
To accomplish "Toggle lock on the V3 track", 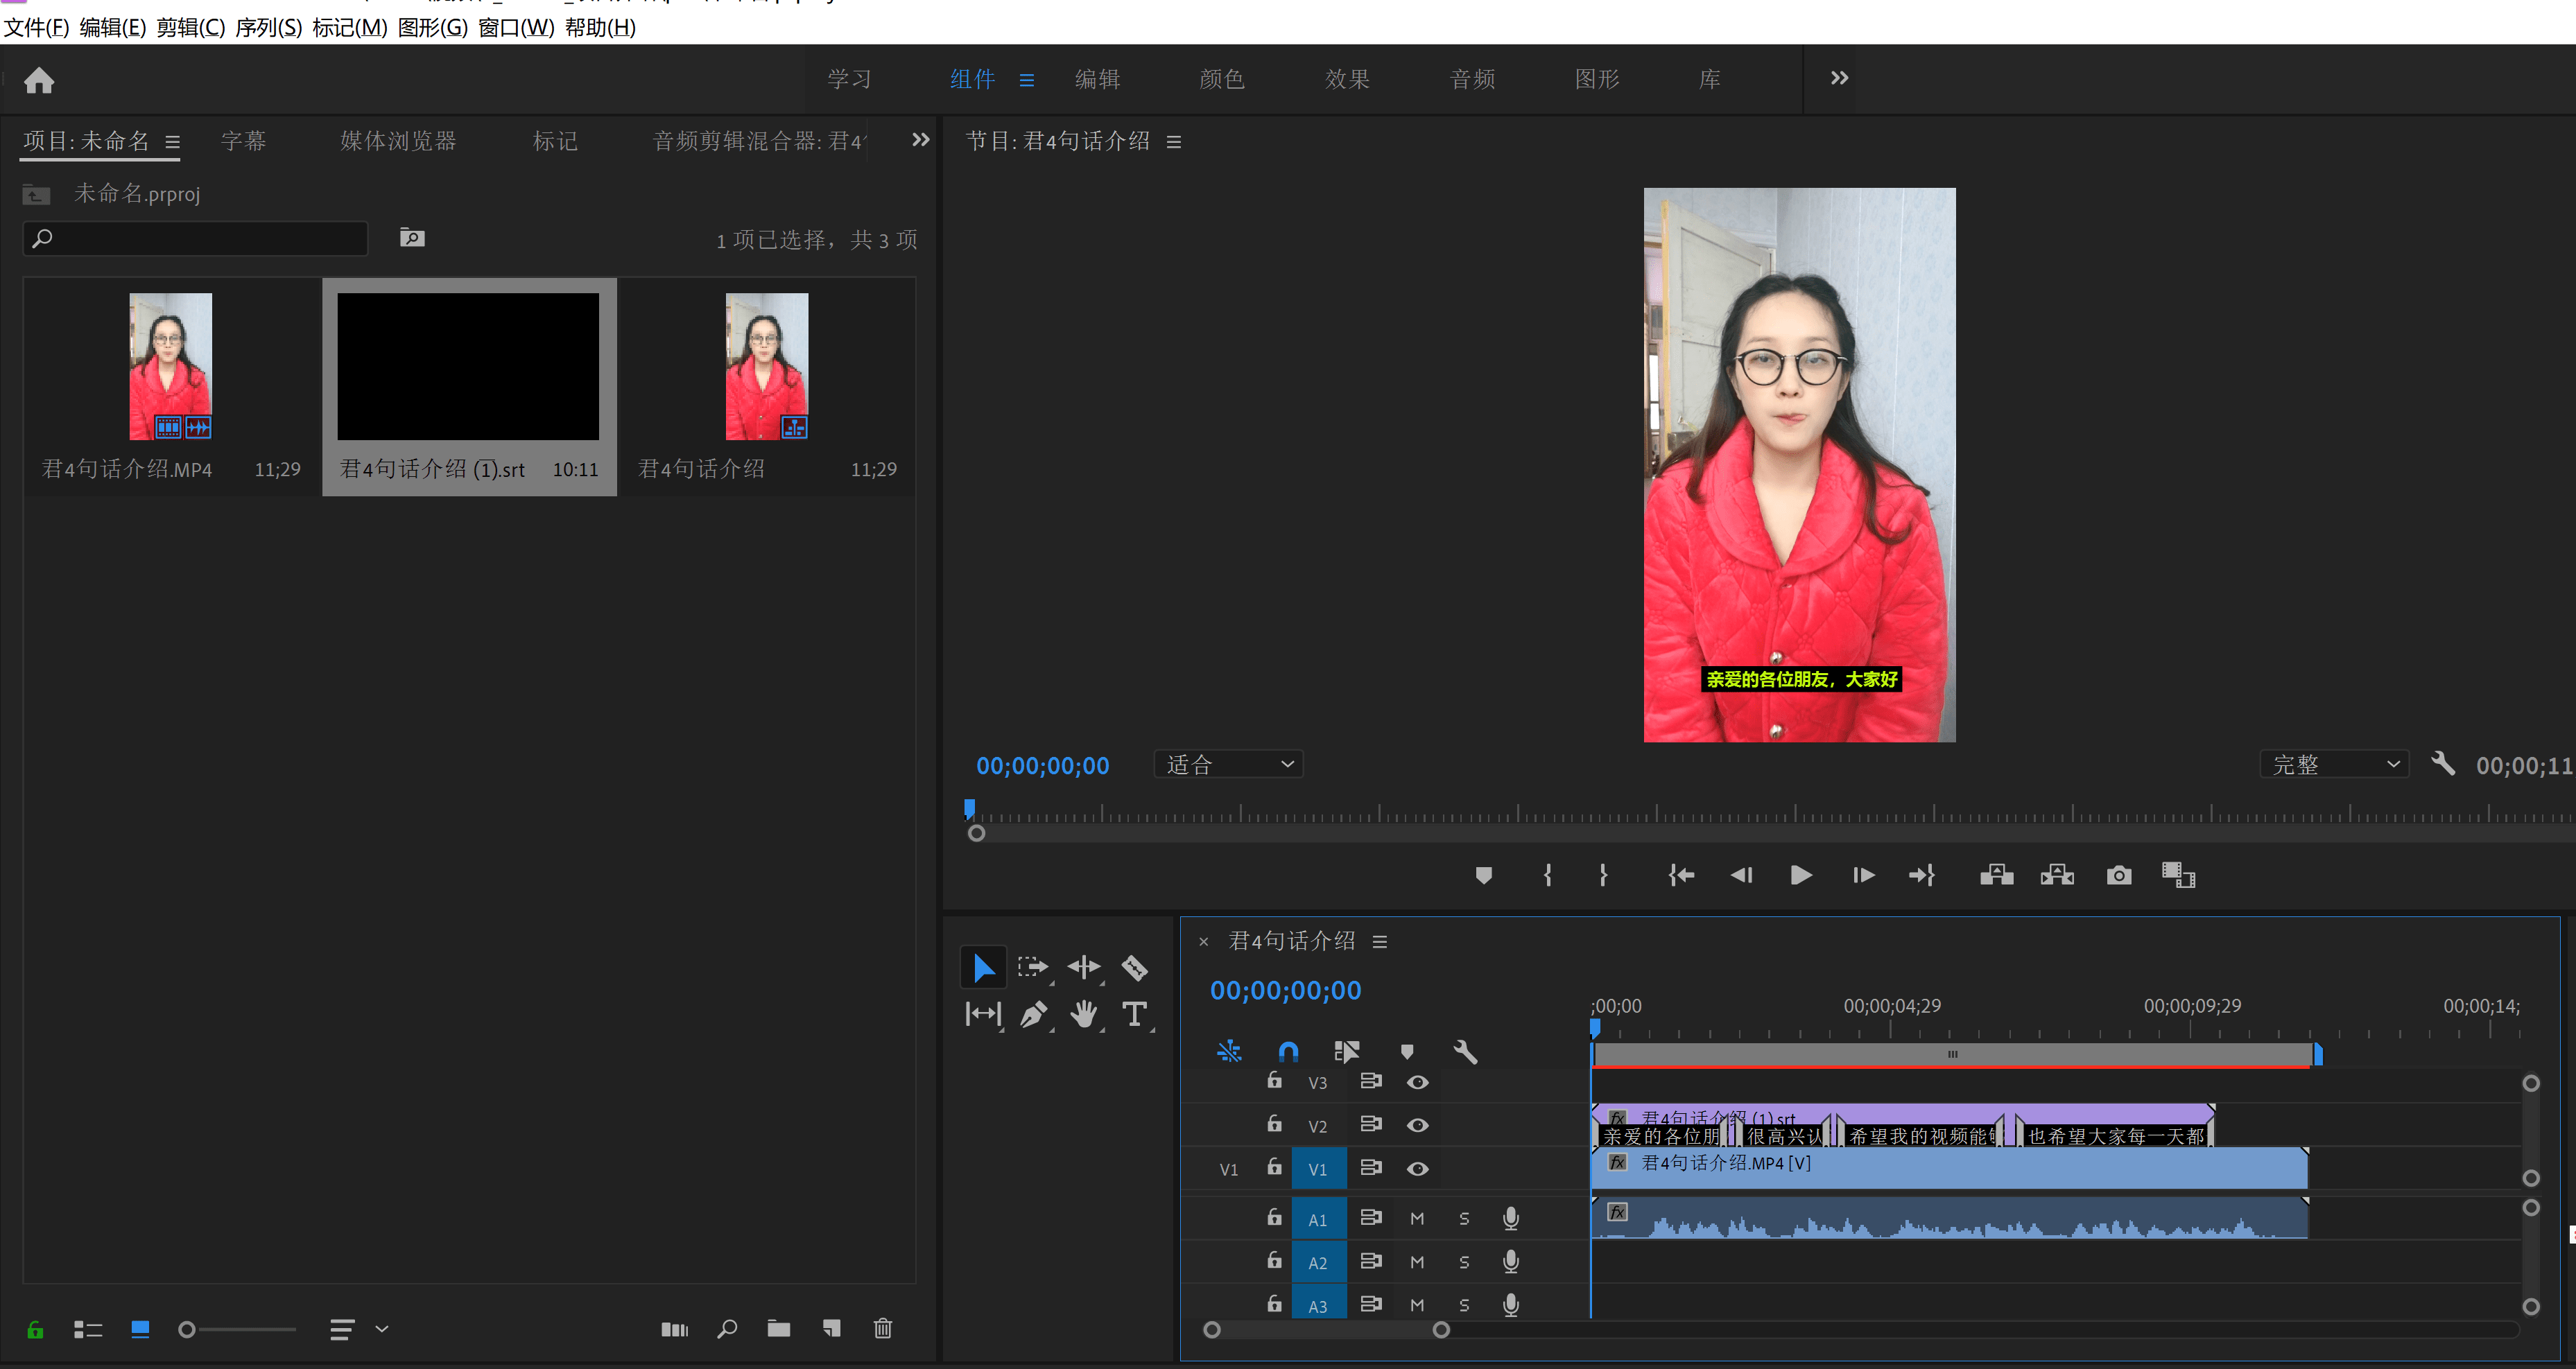I will [x=1274, y=1081].
